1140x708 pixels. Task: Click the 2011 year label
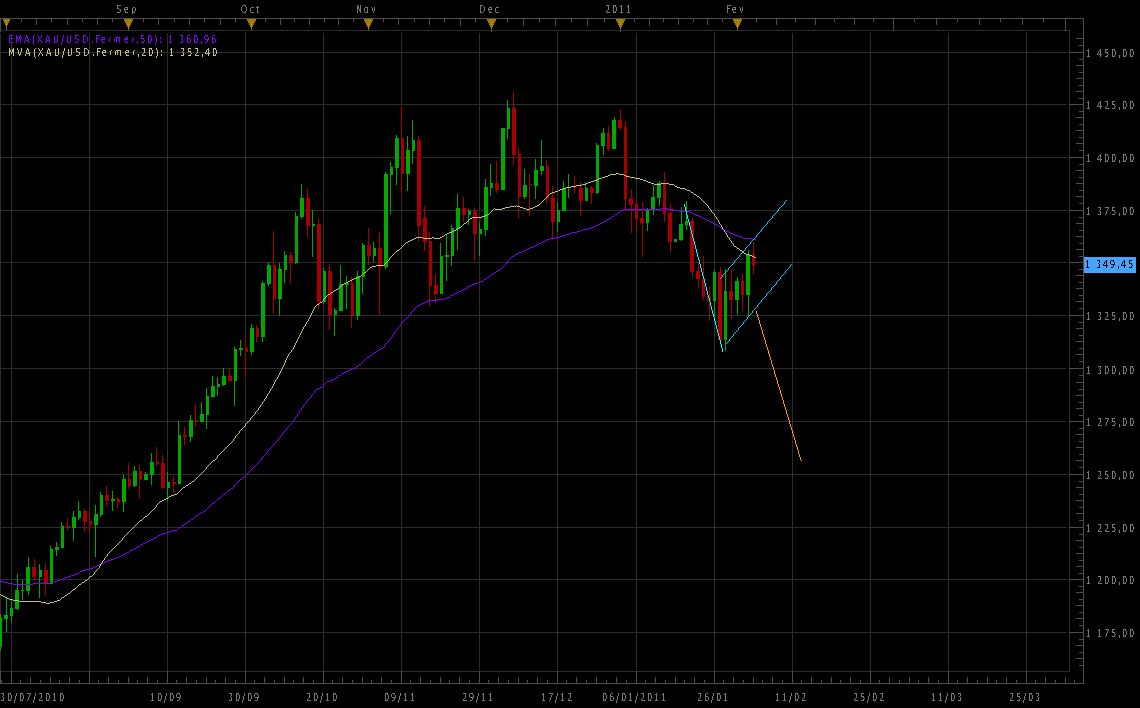tap(618, 9)
